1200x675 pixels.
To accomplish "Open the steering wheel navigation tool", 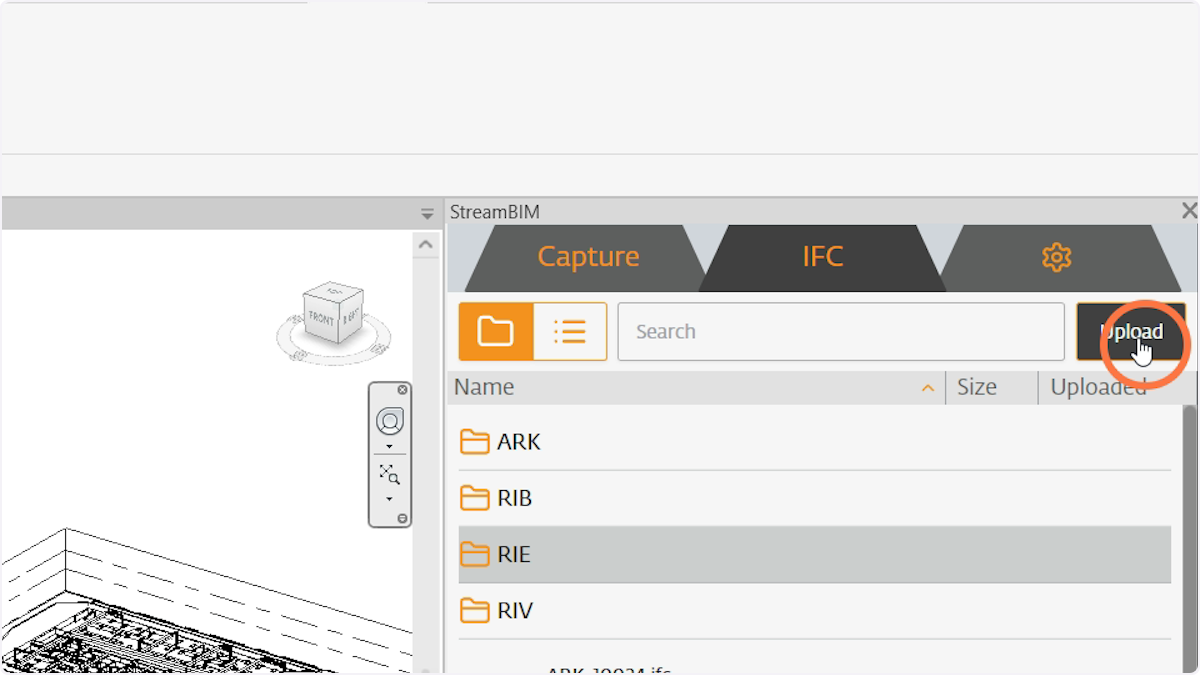I will point(390,421).
